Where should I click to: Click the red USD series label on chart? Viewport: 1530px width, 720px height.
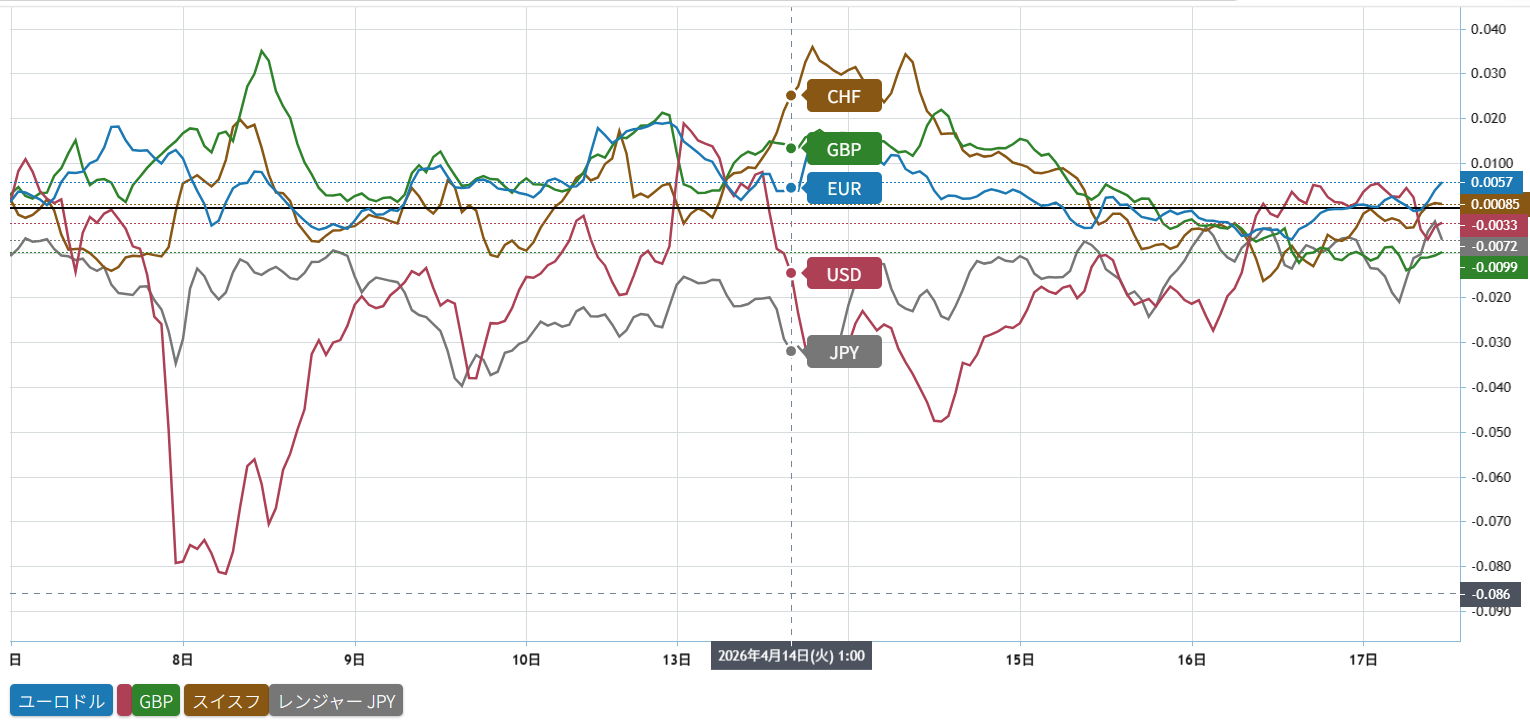[843, 273]
